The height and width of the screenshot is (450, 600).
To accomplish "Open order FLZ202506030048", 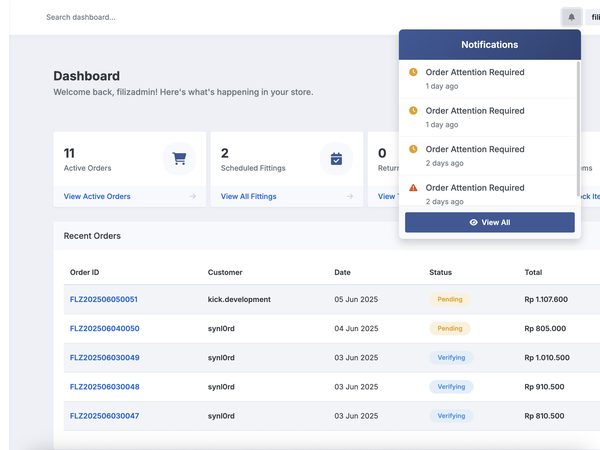I will point(104,386).
